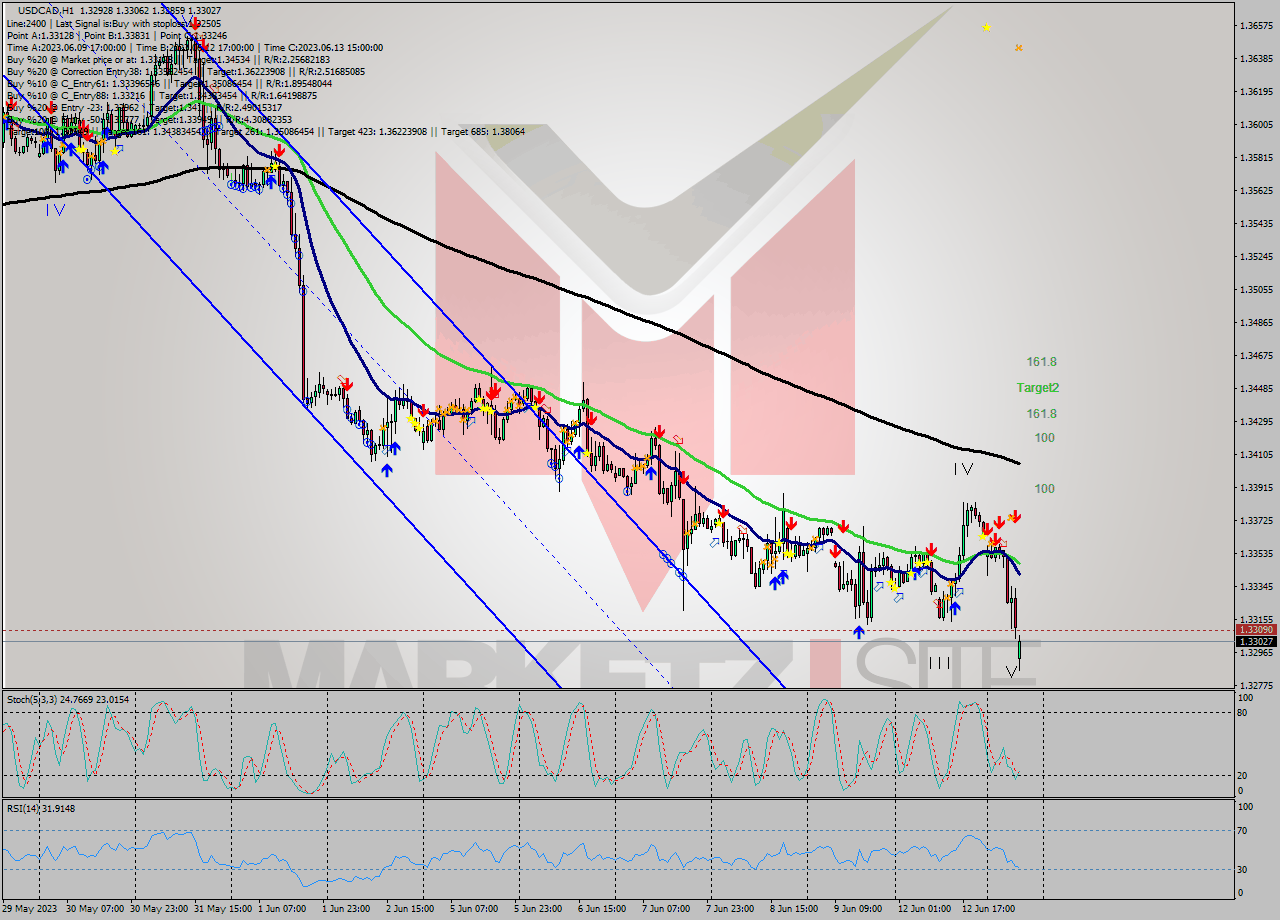Click the 1.33725 price axis label
Screen dimensions: 1280x920
click(1255, 521)
